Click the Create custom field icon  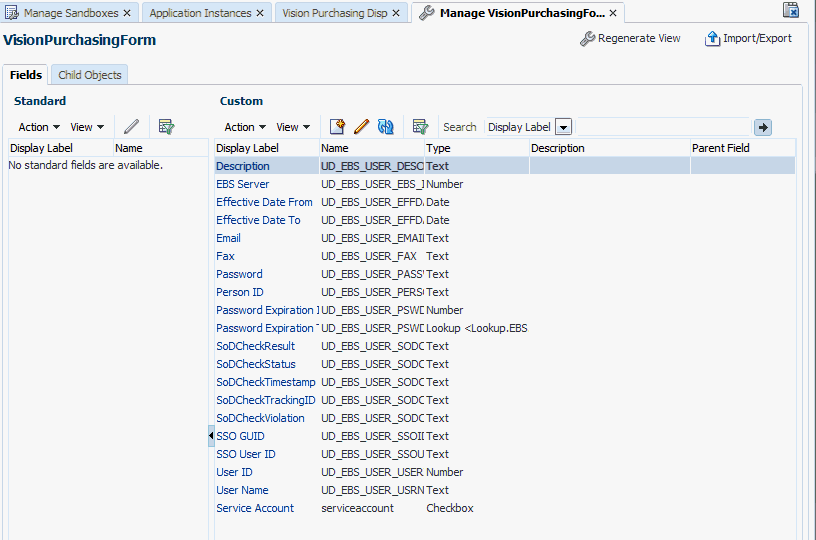coord(337,127)
